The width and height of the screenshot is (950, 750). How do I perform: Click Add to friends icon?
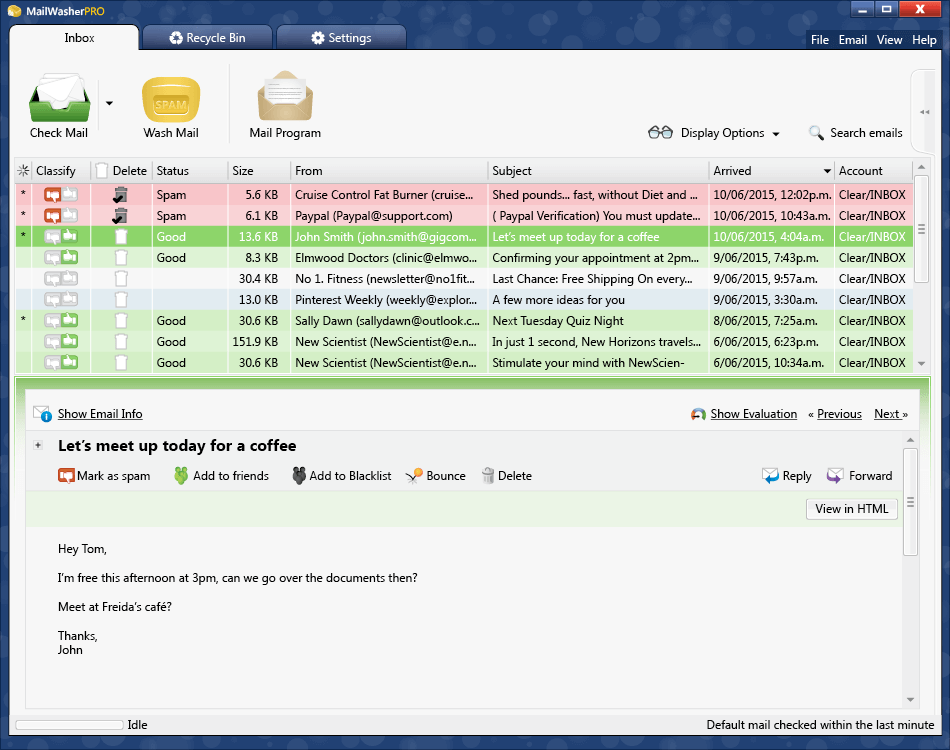coord(181,476)
